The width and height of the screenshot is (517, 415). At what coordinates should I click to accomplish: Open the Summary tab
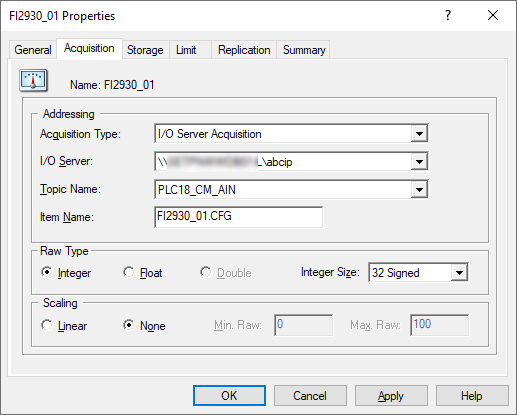tap(304, 50)
